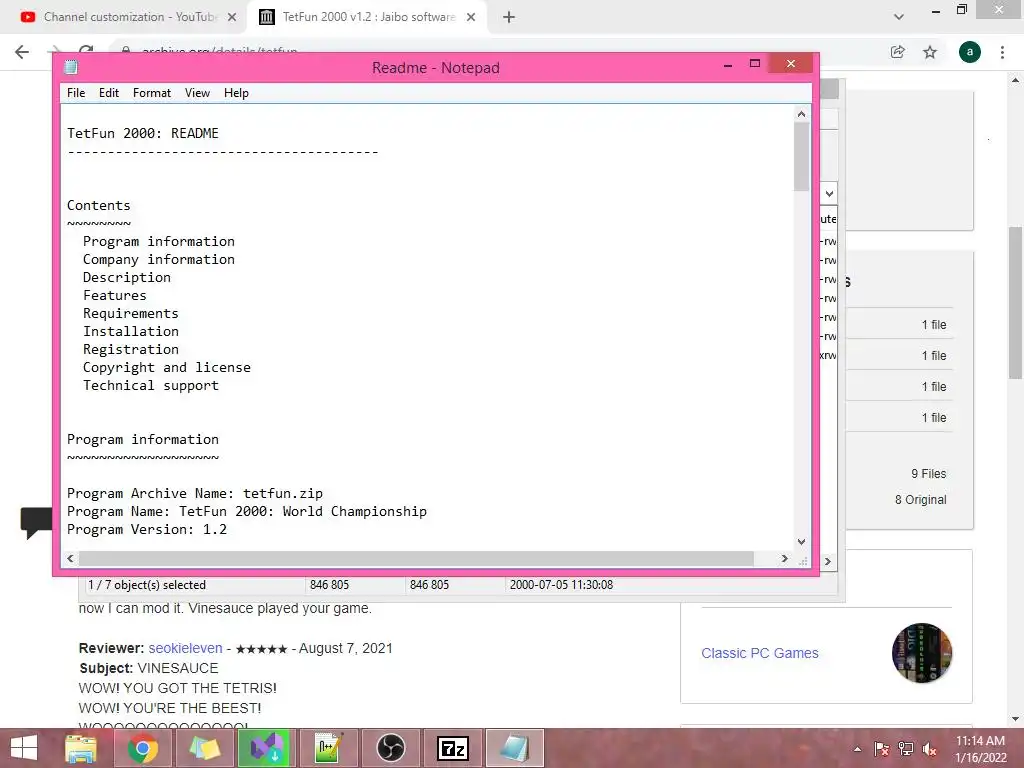
Task: Open Notepad taskbar icon
Action: (513, 748)
